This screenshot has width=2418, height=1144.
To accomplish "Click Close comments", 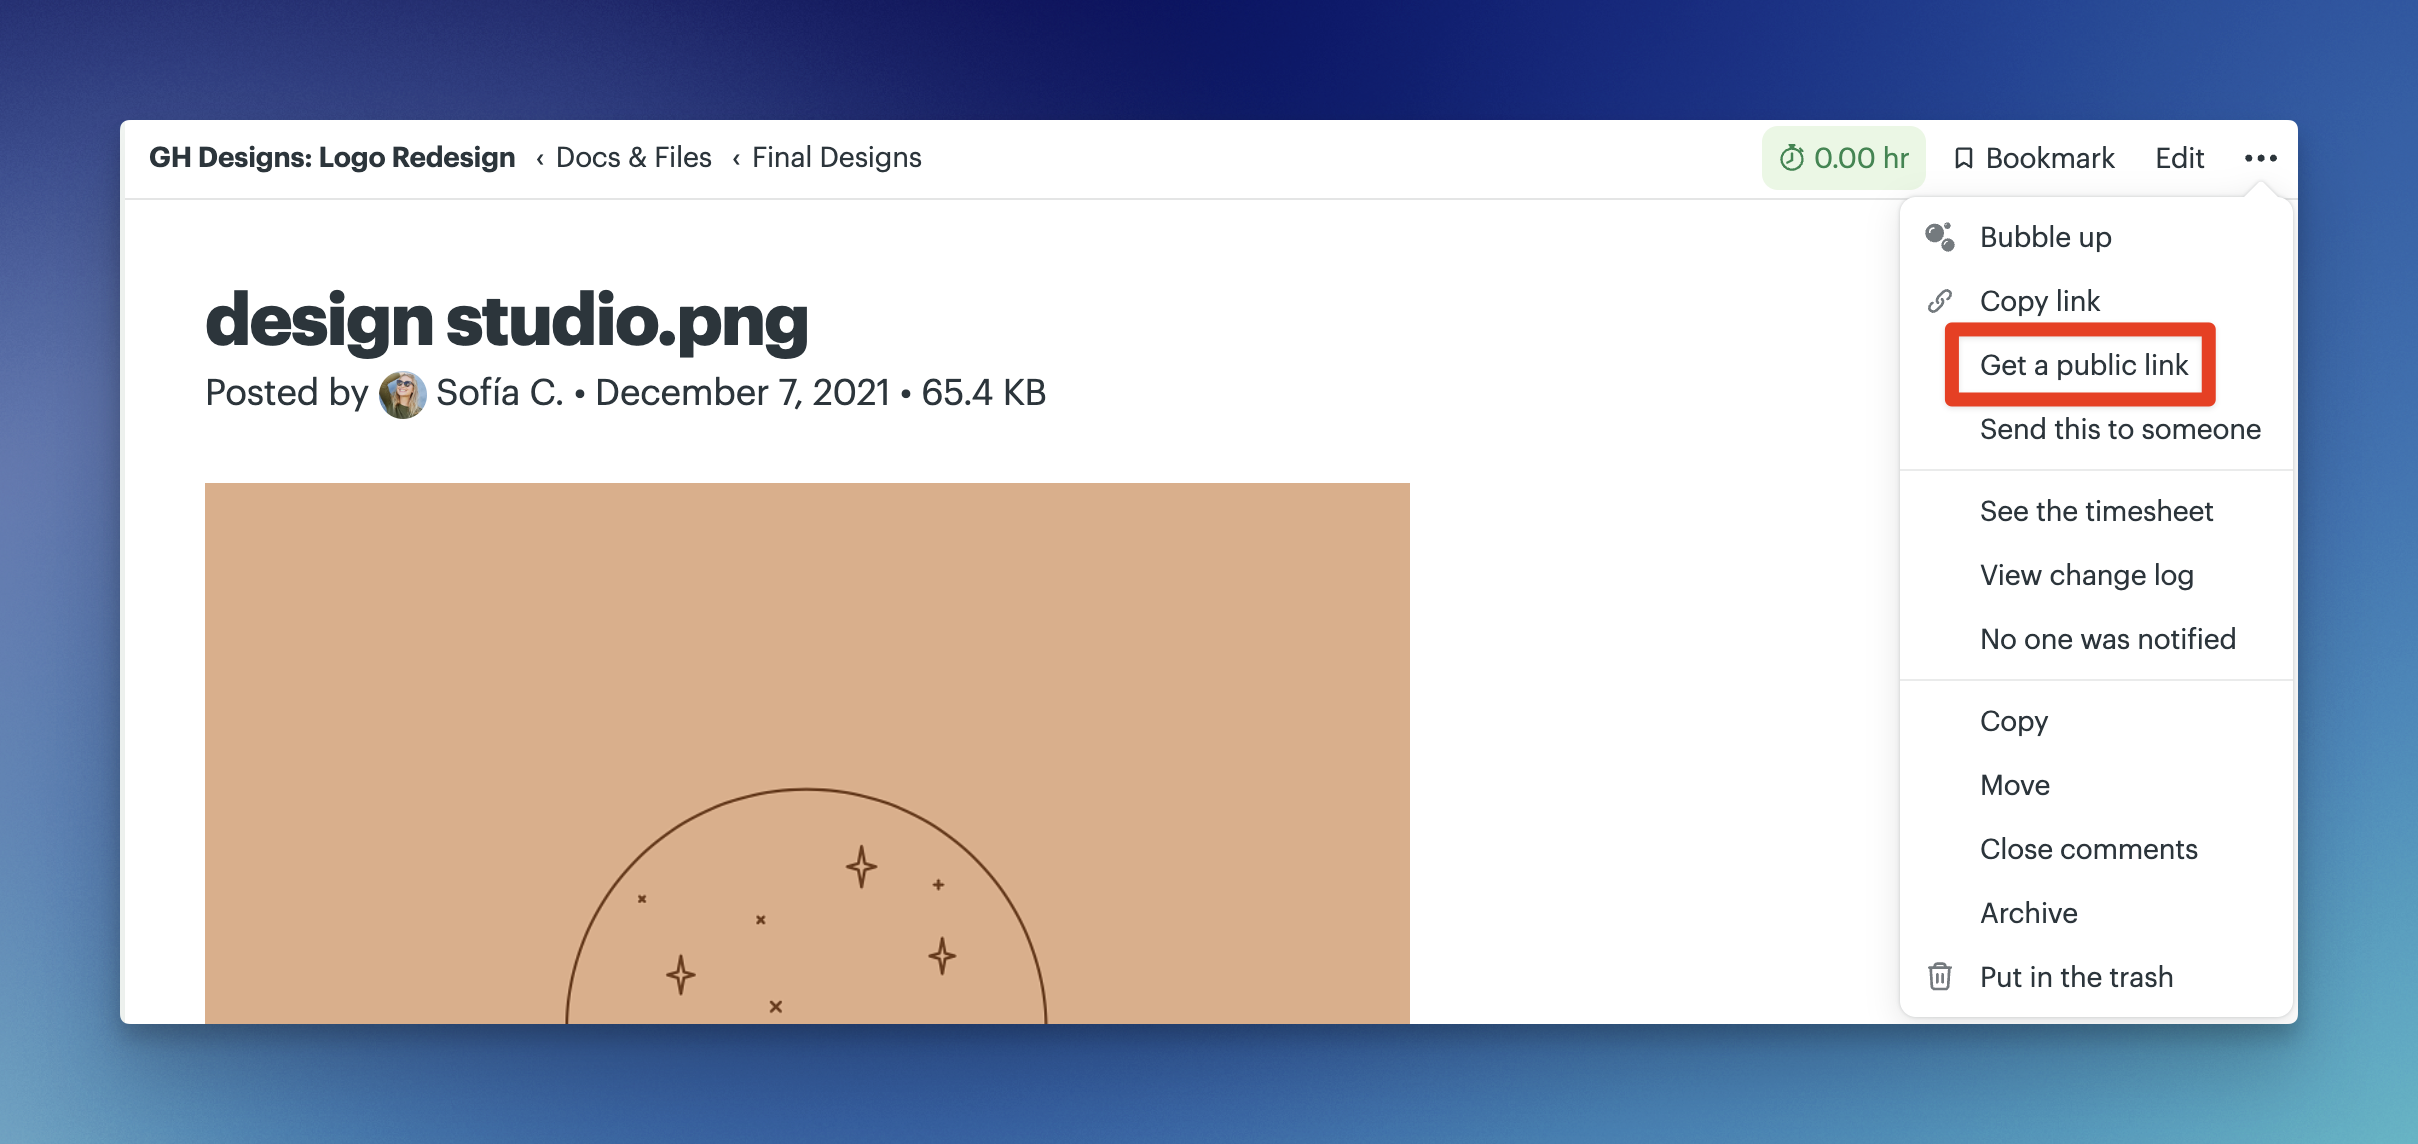I will tap(2096, 849).
